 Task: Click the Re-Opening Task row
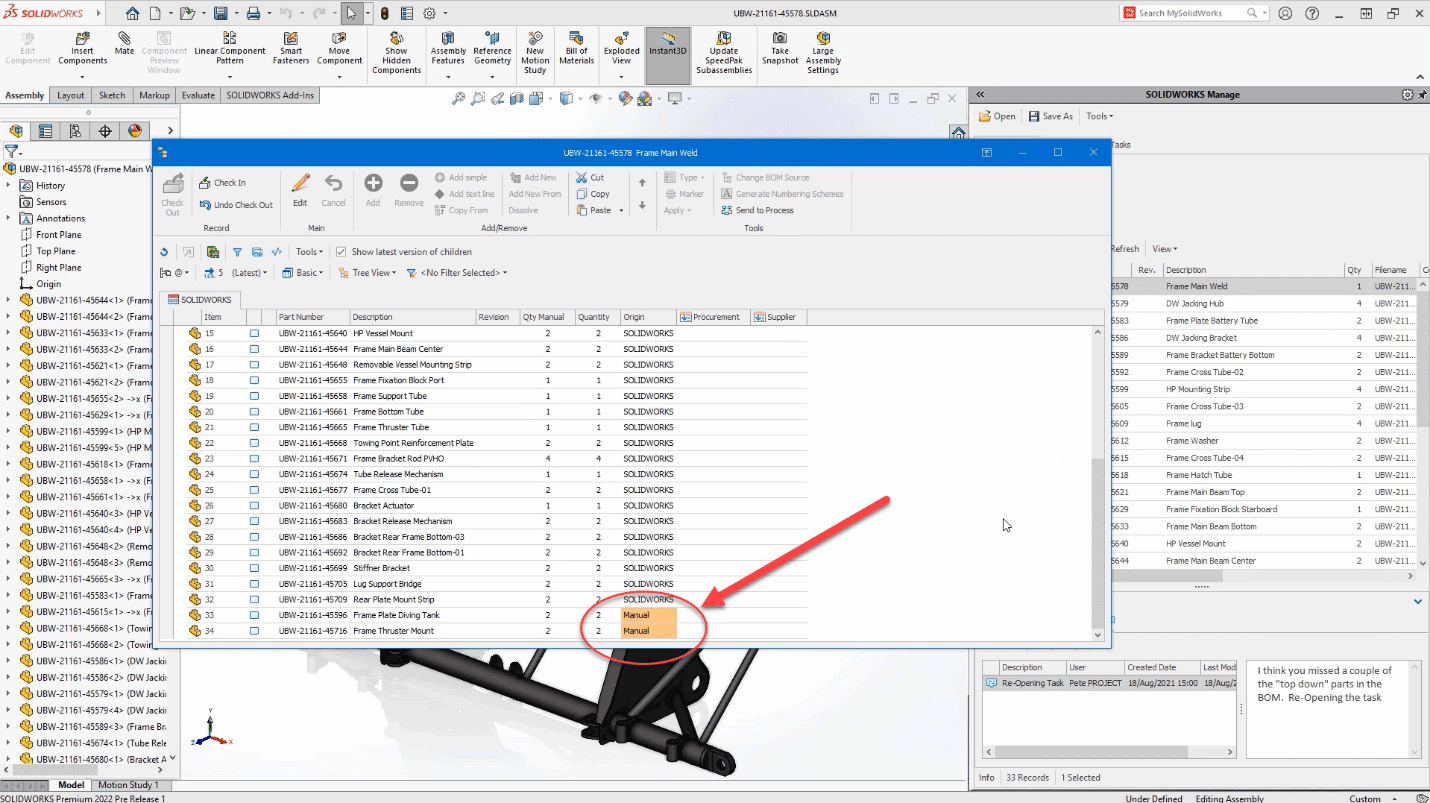[1108, 683]
